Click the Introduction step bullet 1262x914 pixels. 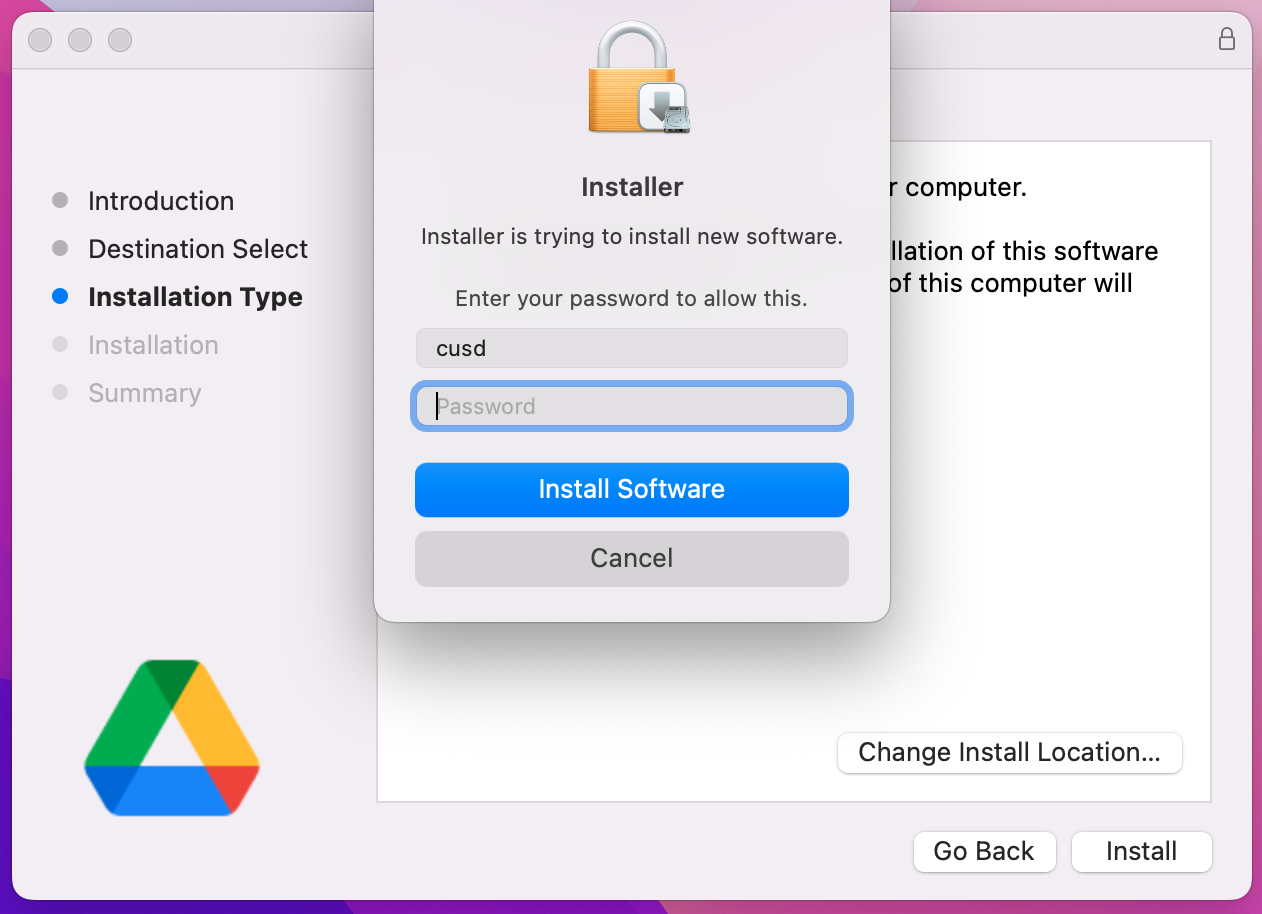point(60,200)
